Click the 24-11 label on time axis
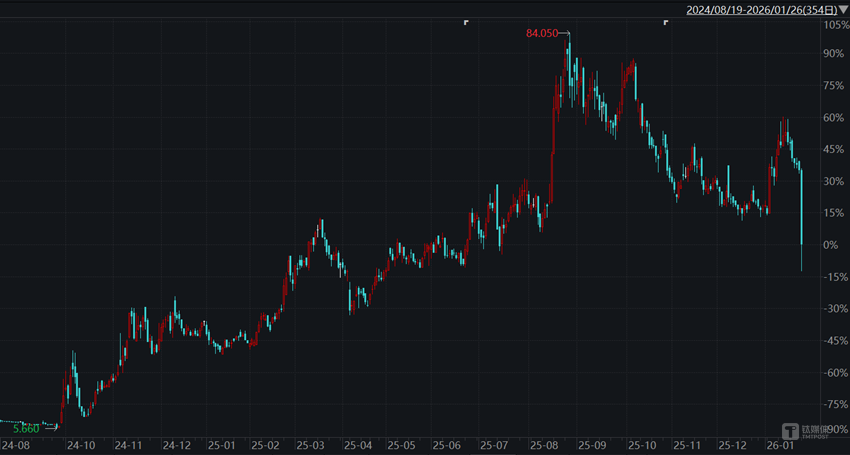Screen dimensions: 850x455 (x=129, y=445)
